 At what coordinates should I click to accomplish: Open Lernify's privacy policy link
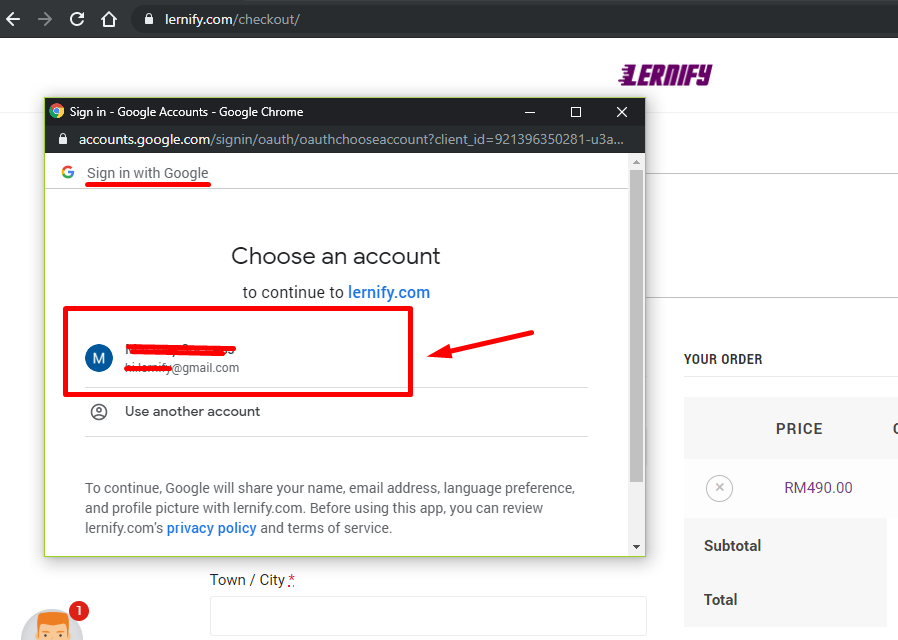pyautogui.click(x=211, y=528)
